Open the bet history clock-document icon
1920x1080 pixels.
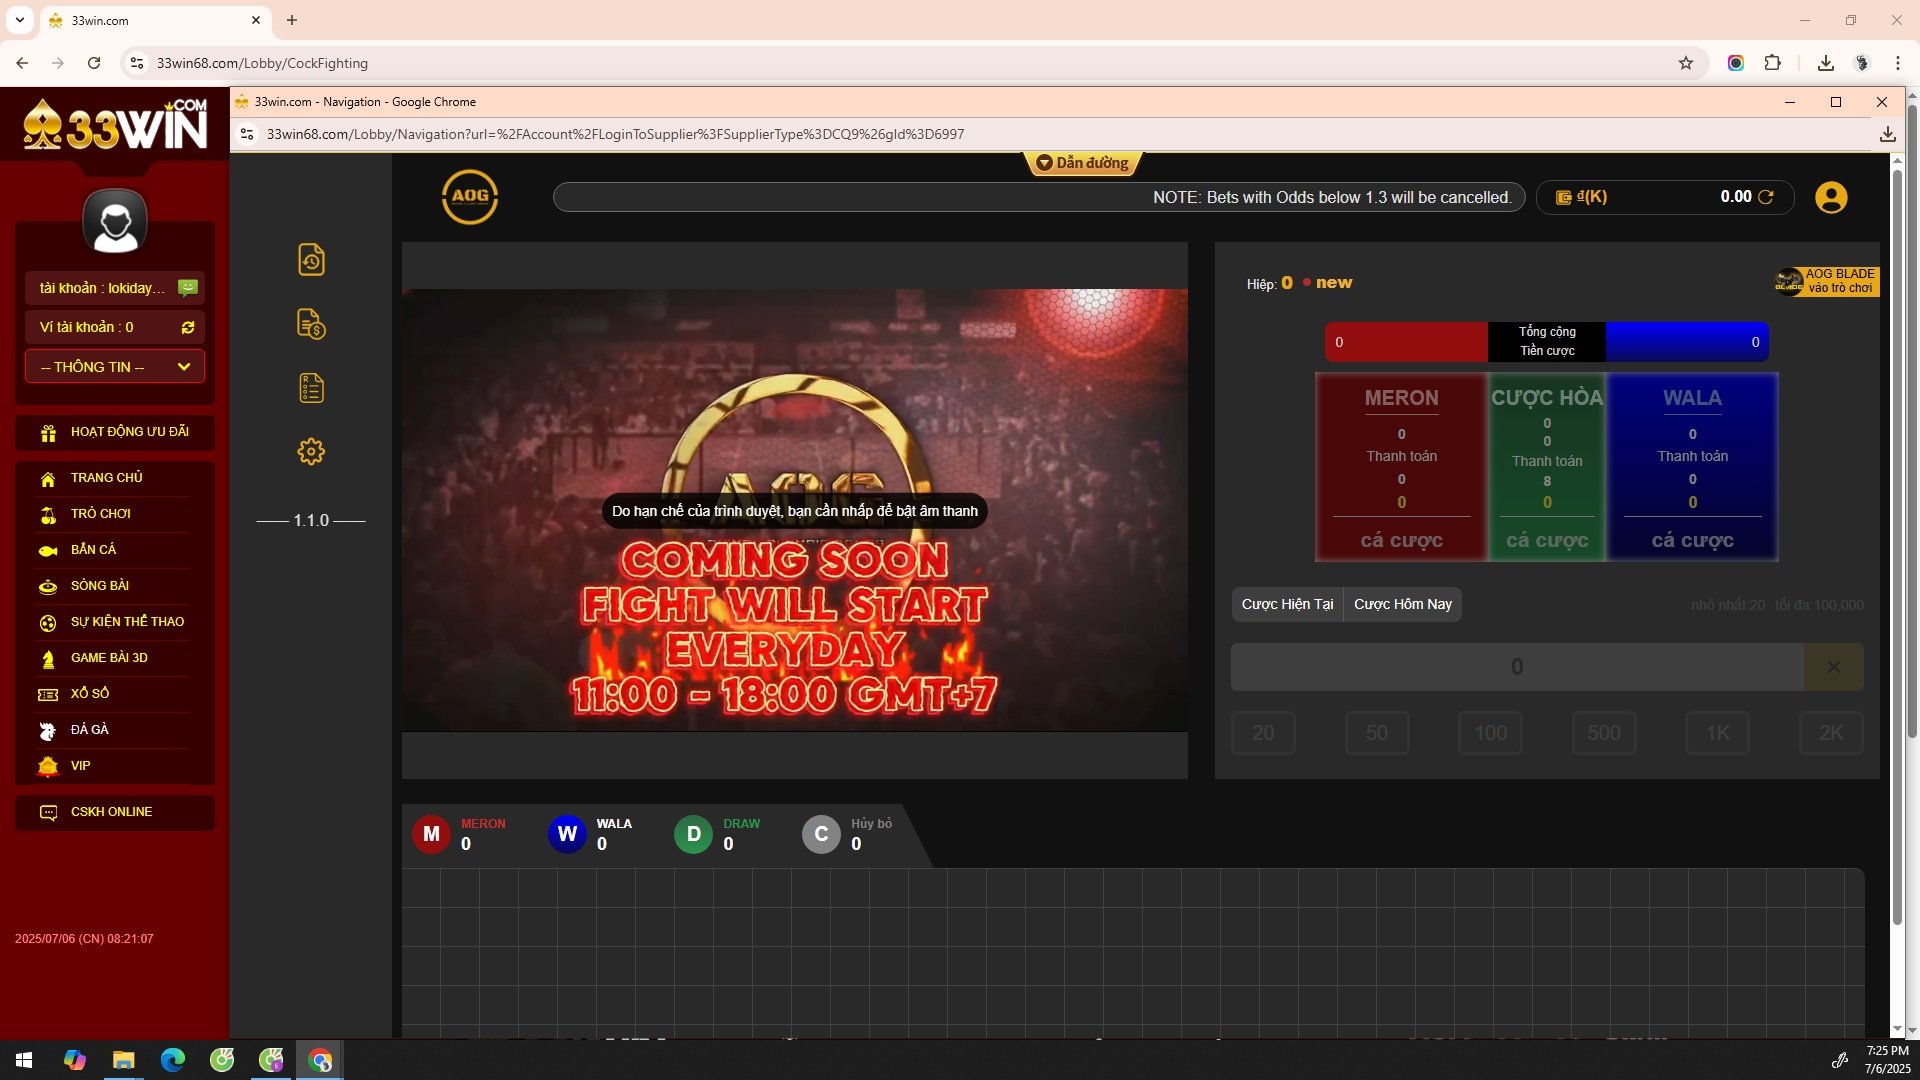point(311,260)
